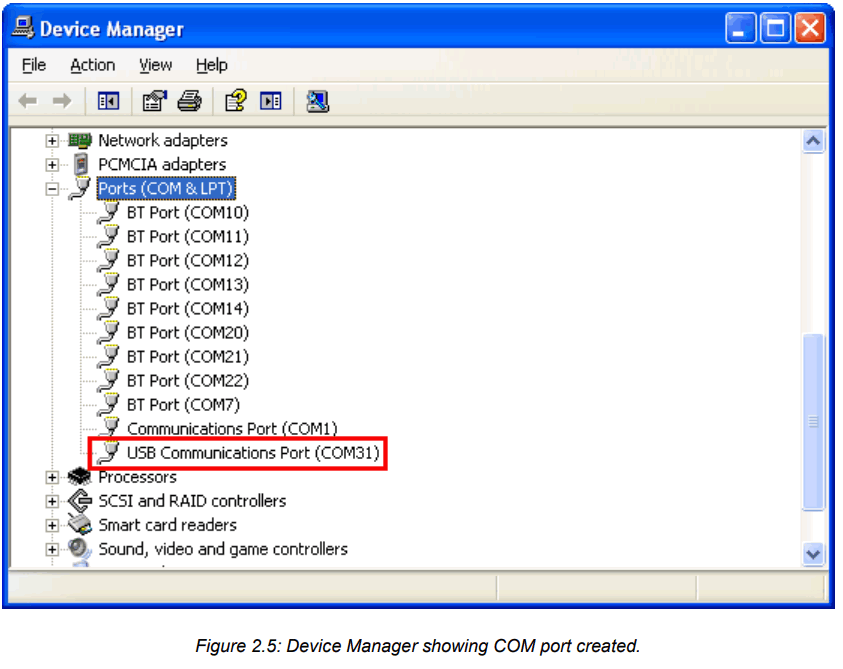Select BT Port (COM14)
The image size is (843, 669).
pos(188,309)
